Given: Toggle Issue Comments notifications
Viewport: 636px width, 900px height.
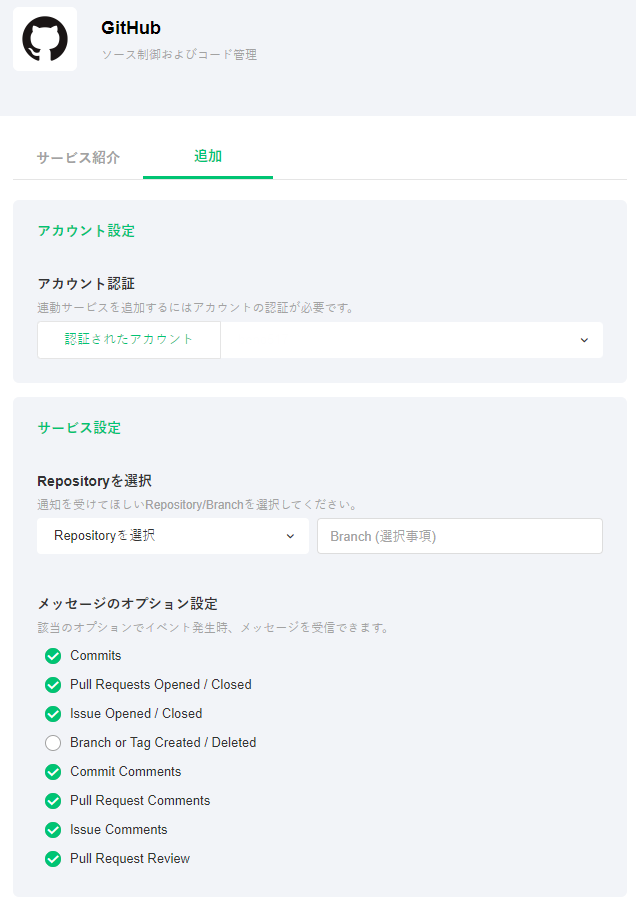Looking at the screenshot, I should (x=53, y=830).
